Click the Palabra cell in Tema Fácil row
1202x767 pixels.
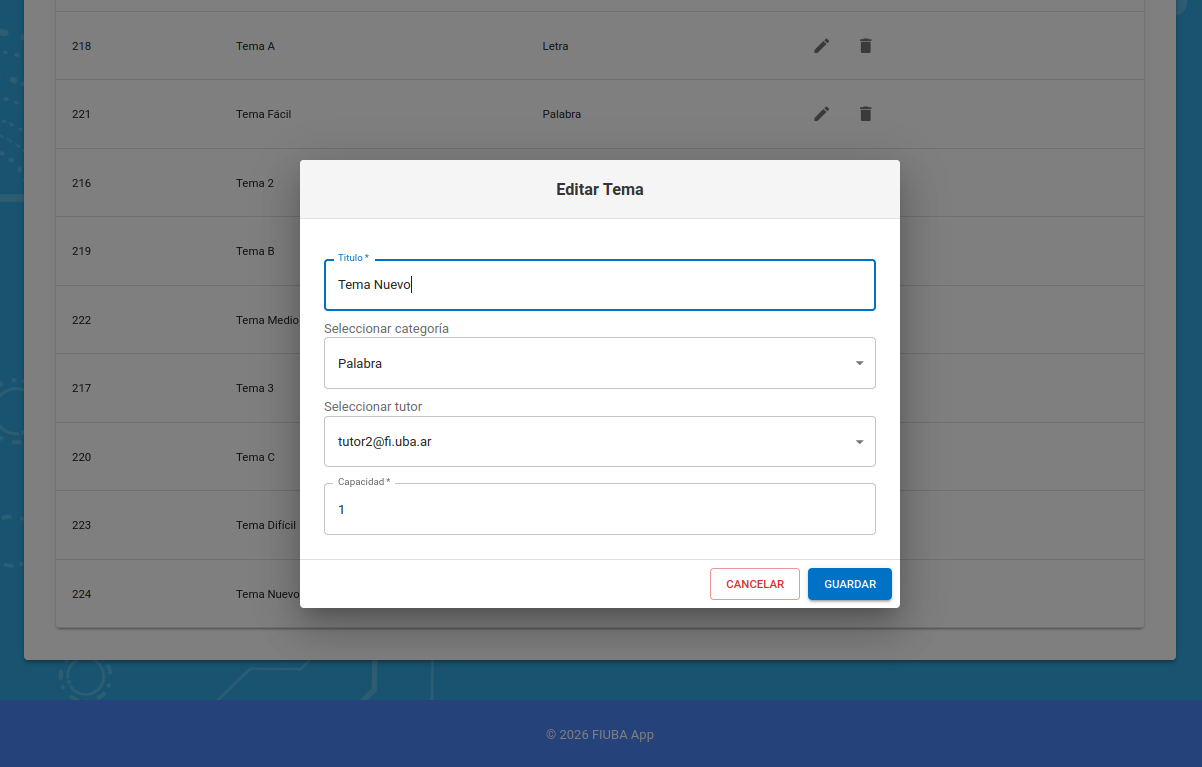click(x=561, y=114)
